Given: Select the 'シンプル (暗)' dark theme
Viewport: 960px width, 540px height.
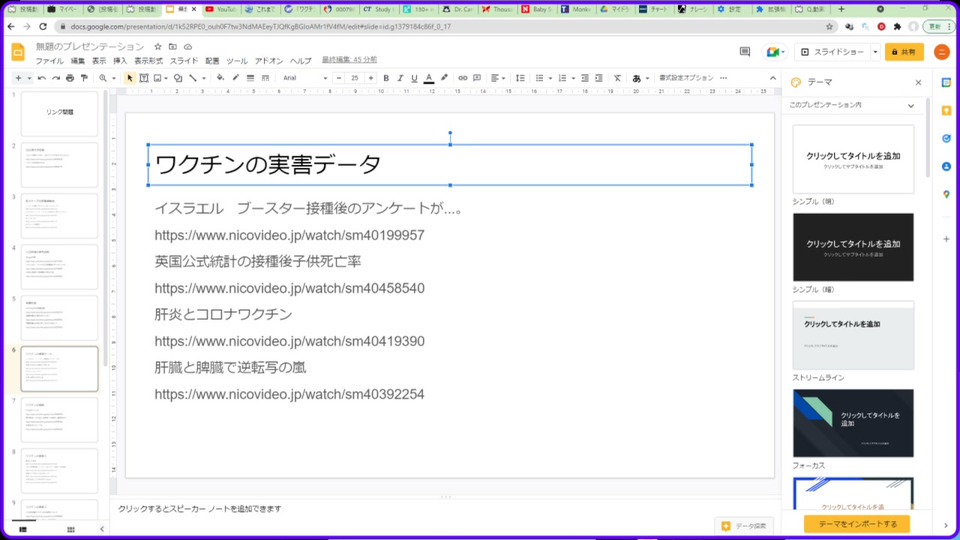Looking at the screenshot, I should tap(853, 247).
